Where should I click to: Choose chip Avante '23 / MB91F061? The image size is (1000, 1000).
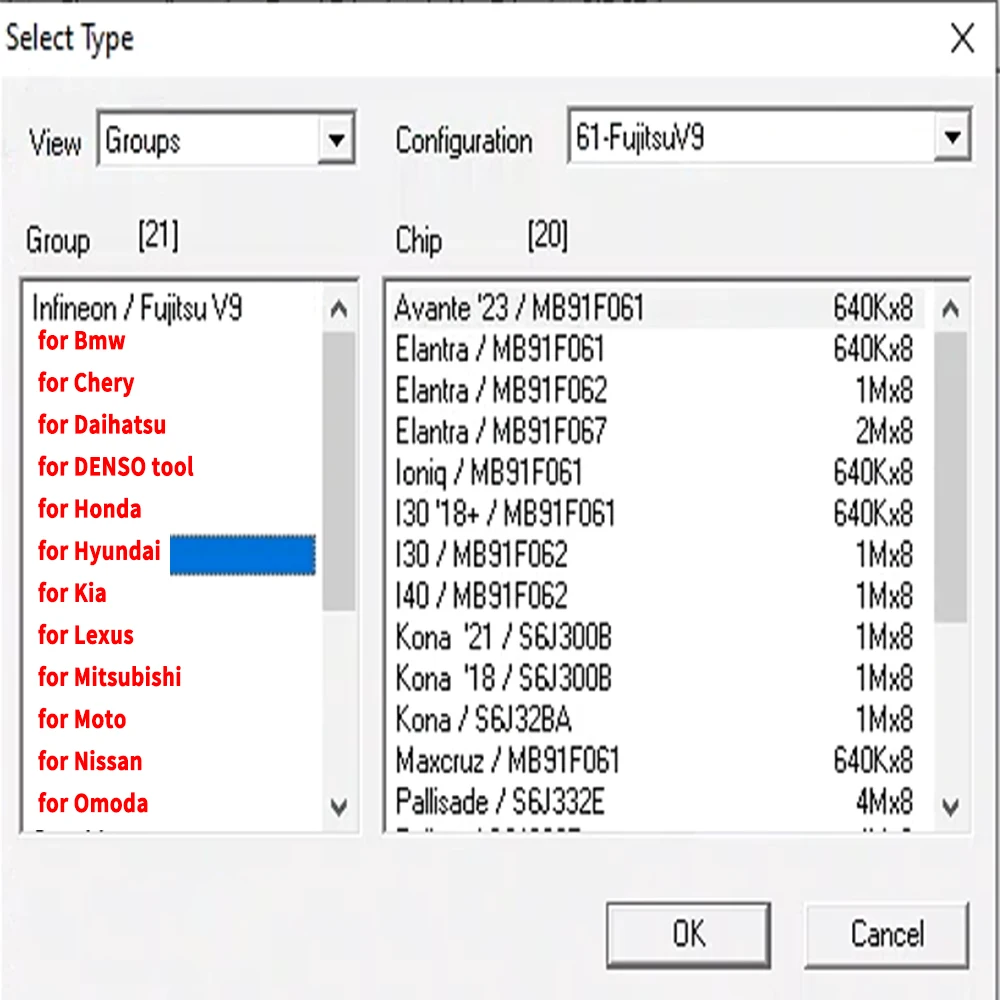[657, 308]
